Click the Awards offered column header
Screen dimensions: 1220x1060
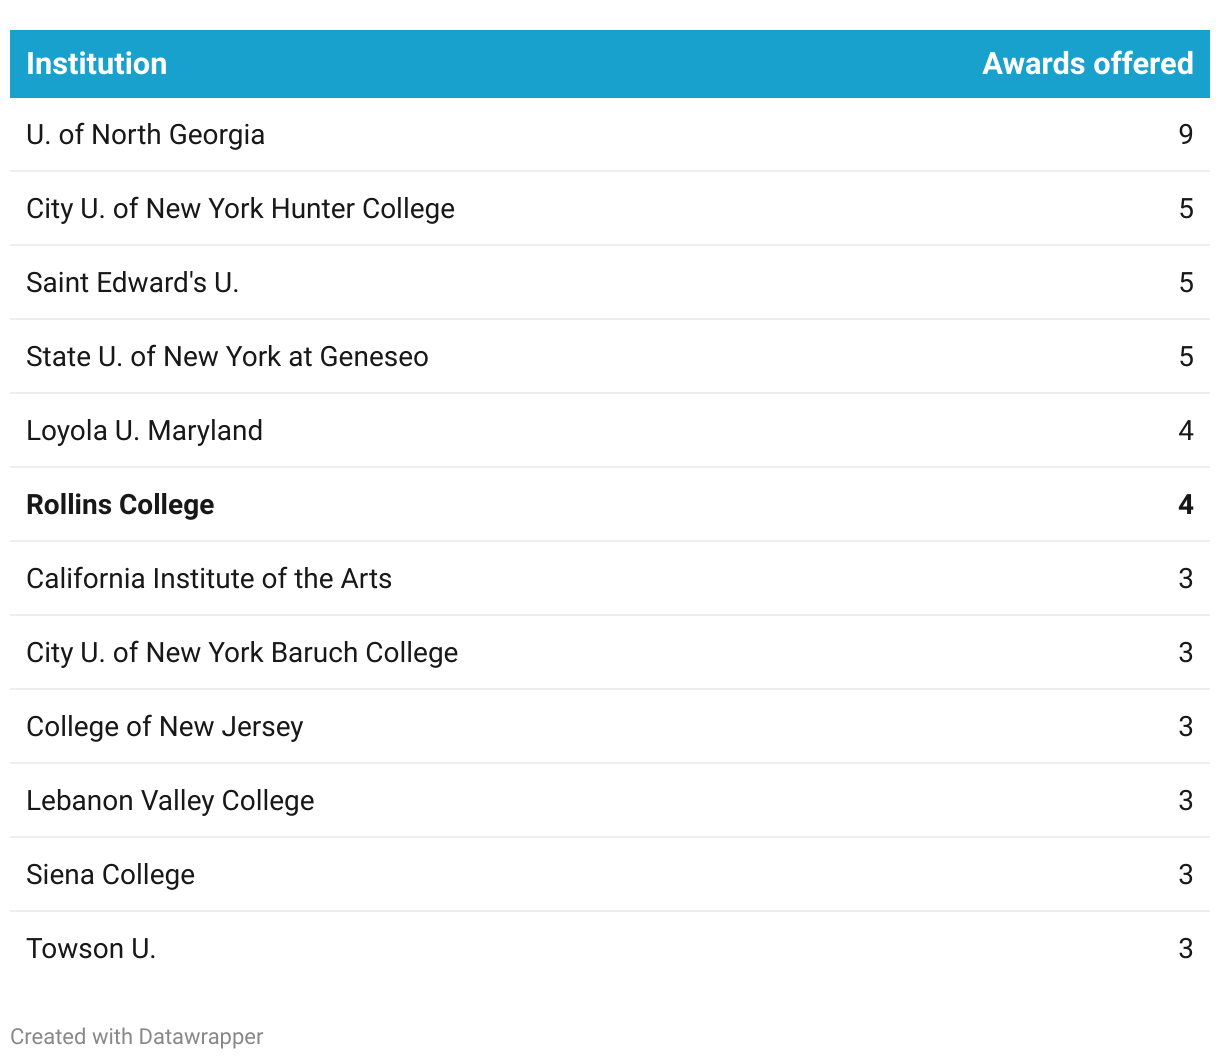click(x=1087, y=64)
